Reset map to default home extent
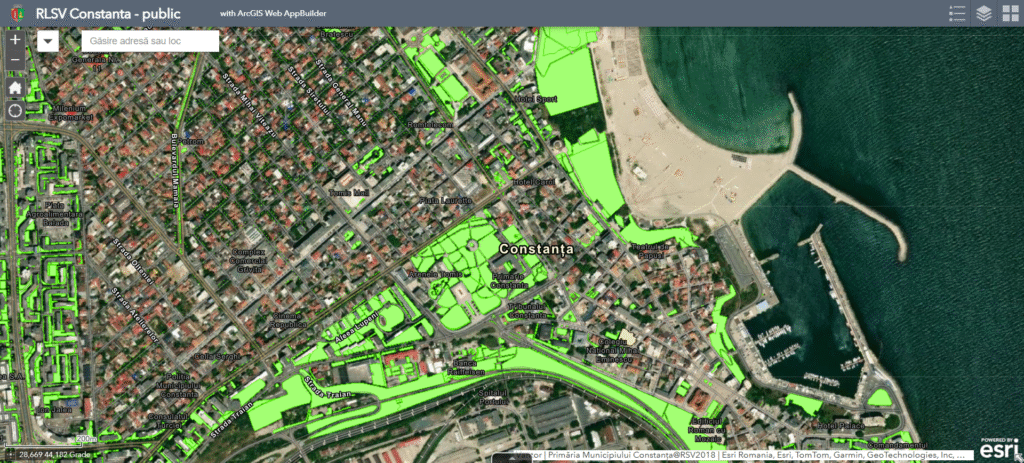This screenshot has height=463, width=1024. tap(15, 87)
